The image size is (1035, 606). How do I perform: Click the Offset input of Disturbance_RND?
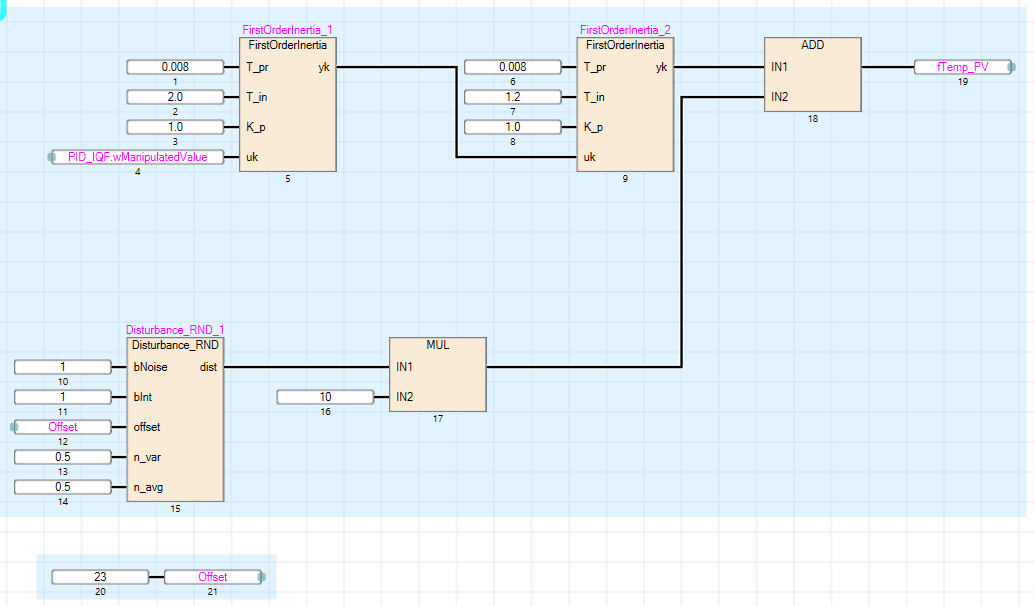(x=63, y=427)
